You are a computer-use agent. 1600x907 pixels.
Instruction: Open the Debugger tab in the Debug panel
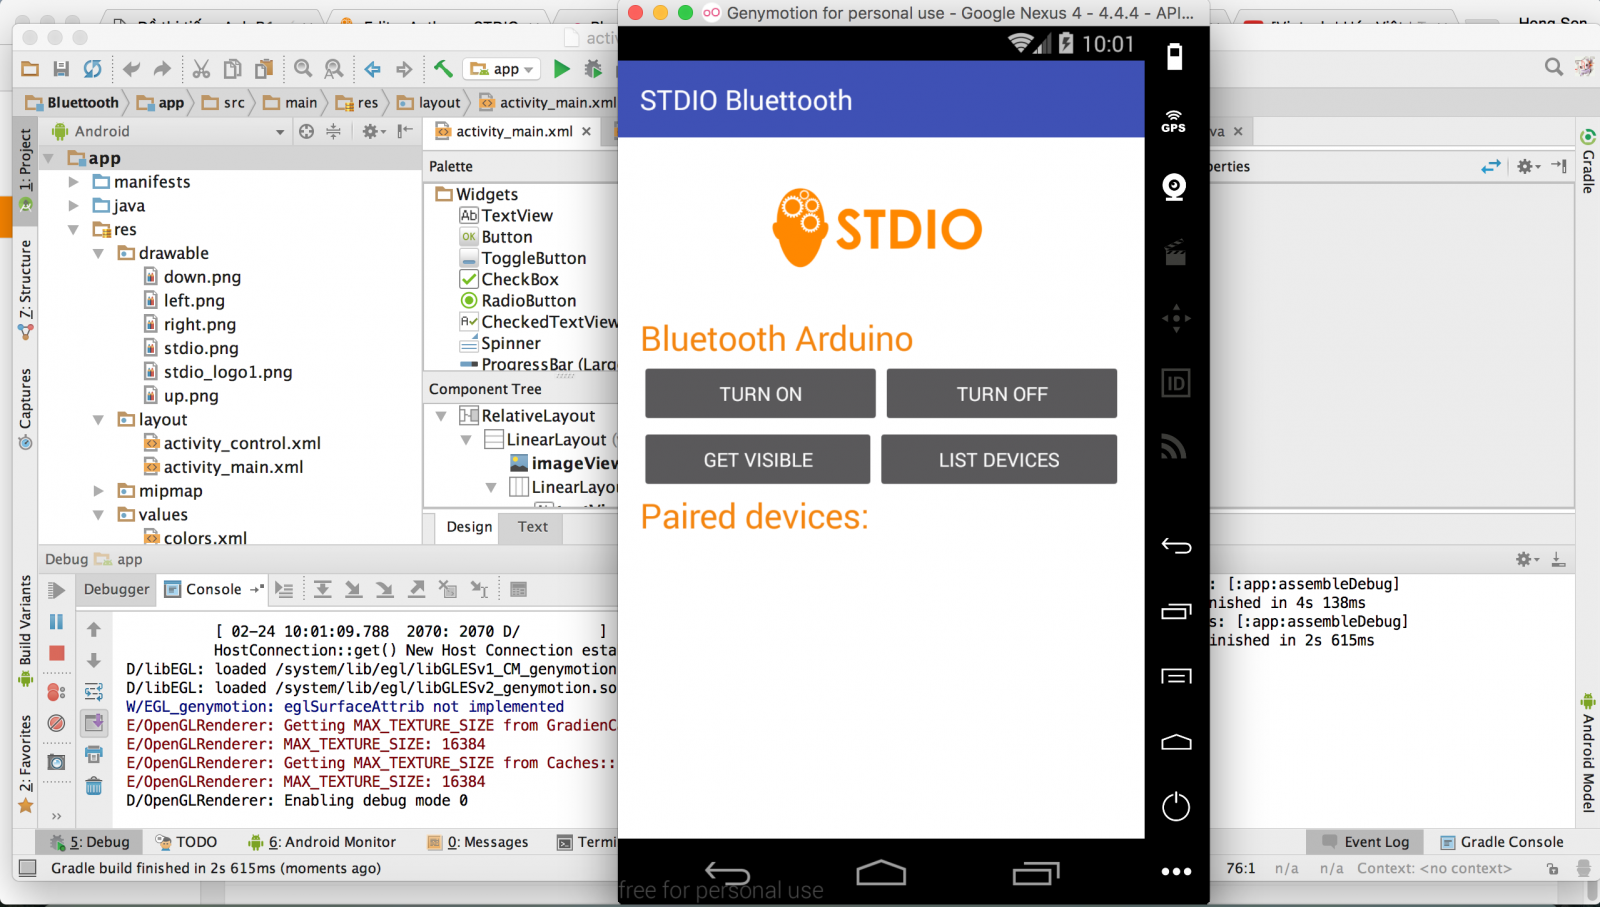click(x=116, y=589)
